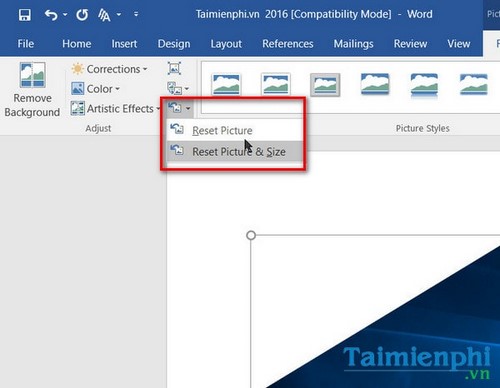Click the Undo arrow icon
500x388 pixels.
point(51,15)
